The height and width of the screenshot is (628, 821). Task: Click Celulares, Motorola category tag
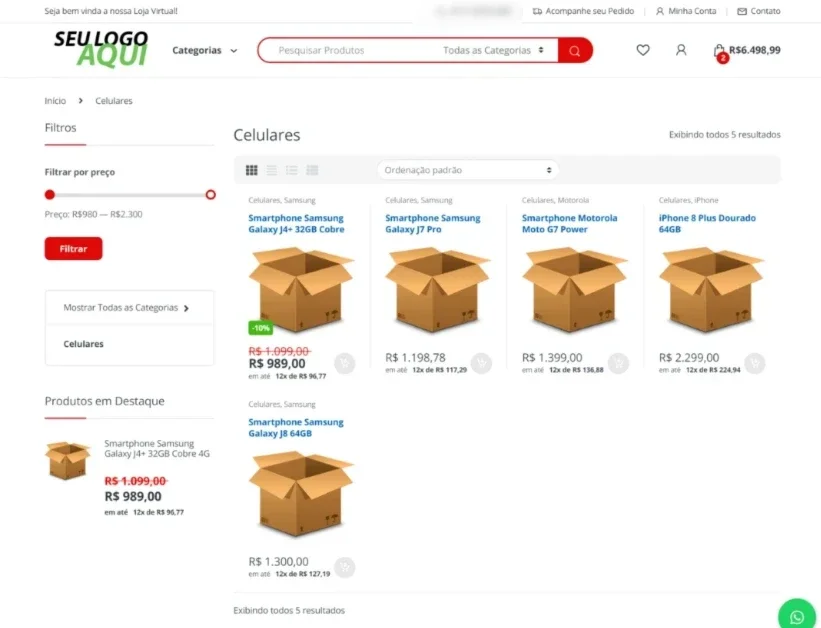coord(555,200)
